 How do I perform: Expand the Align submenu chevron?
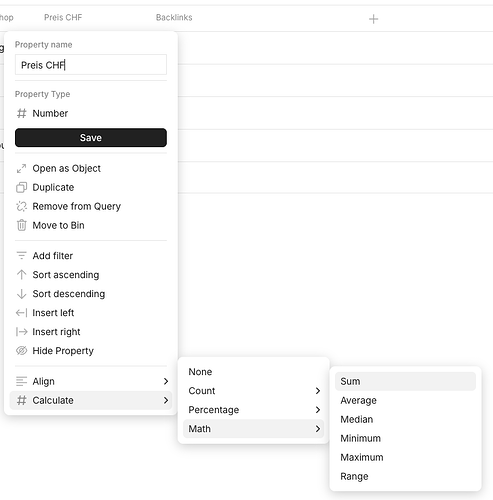click(x=166, y=381)
